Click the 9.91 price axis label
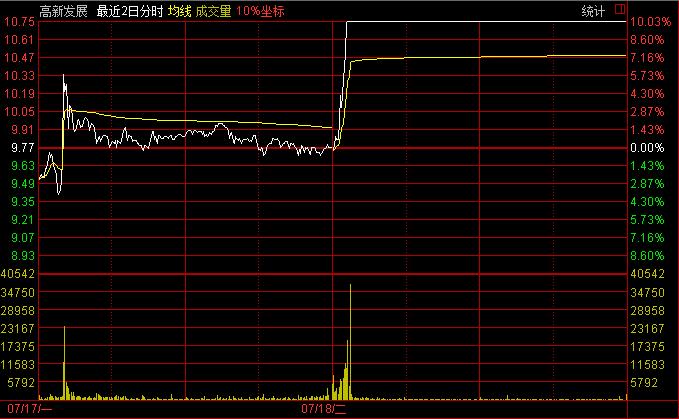 pos(23,129)
